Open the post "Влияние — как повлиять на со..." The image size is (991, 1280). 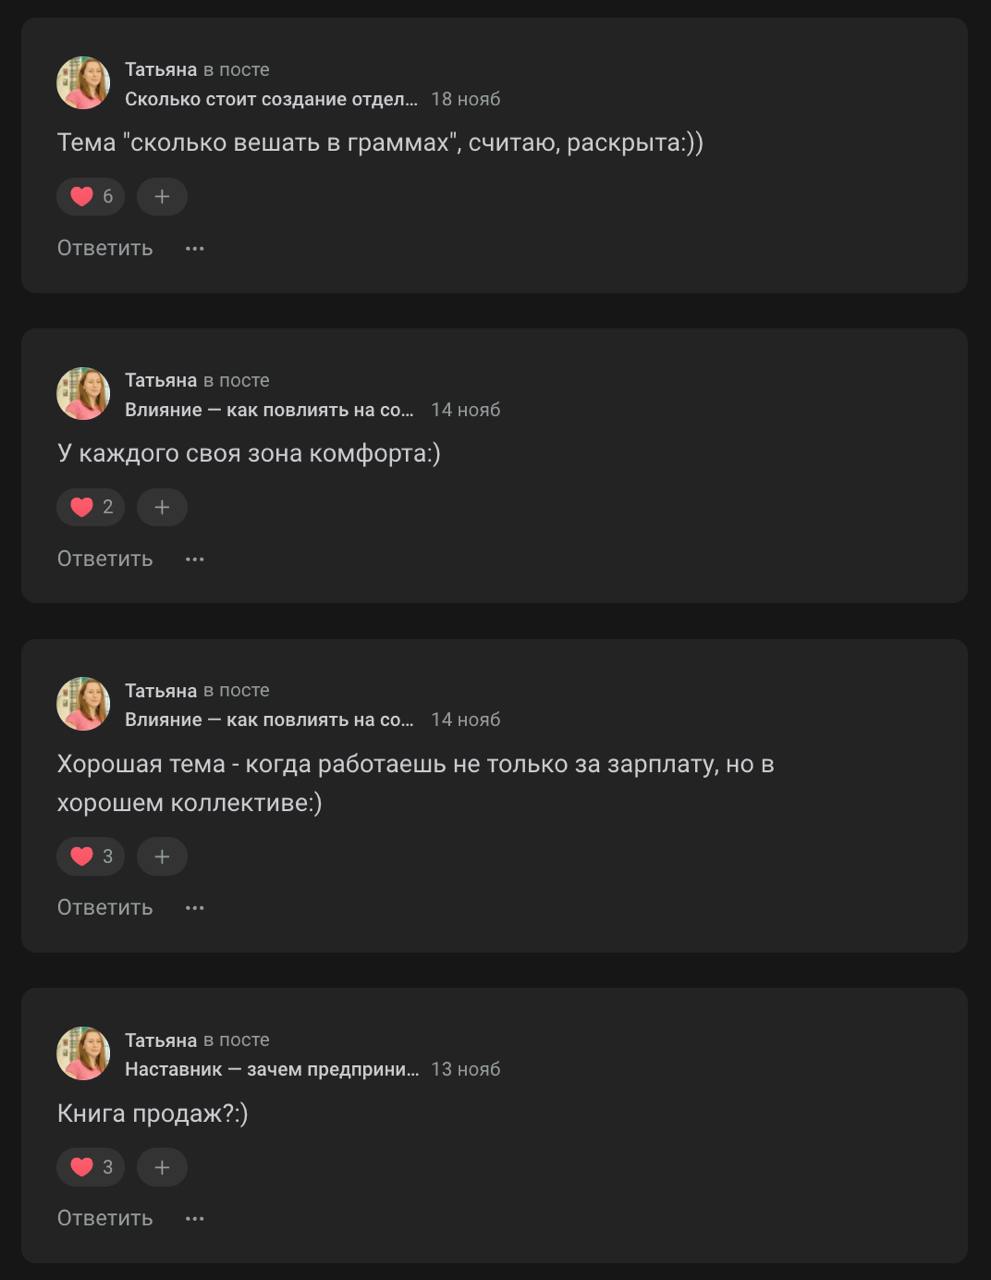(270, 409)
